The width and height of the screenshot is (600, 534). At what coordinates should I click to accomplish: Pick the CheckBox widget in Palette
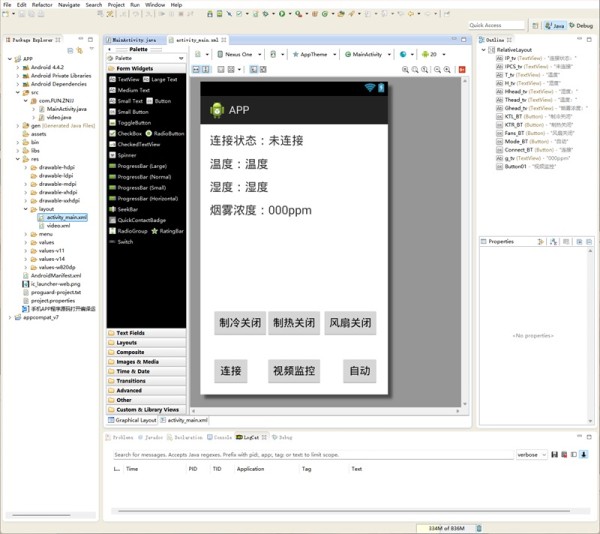126,134
